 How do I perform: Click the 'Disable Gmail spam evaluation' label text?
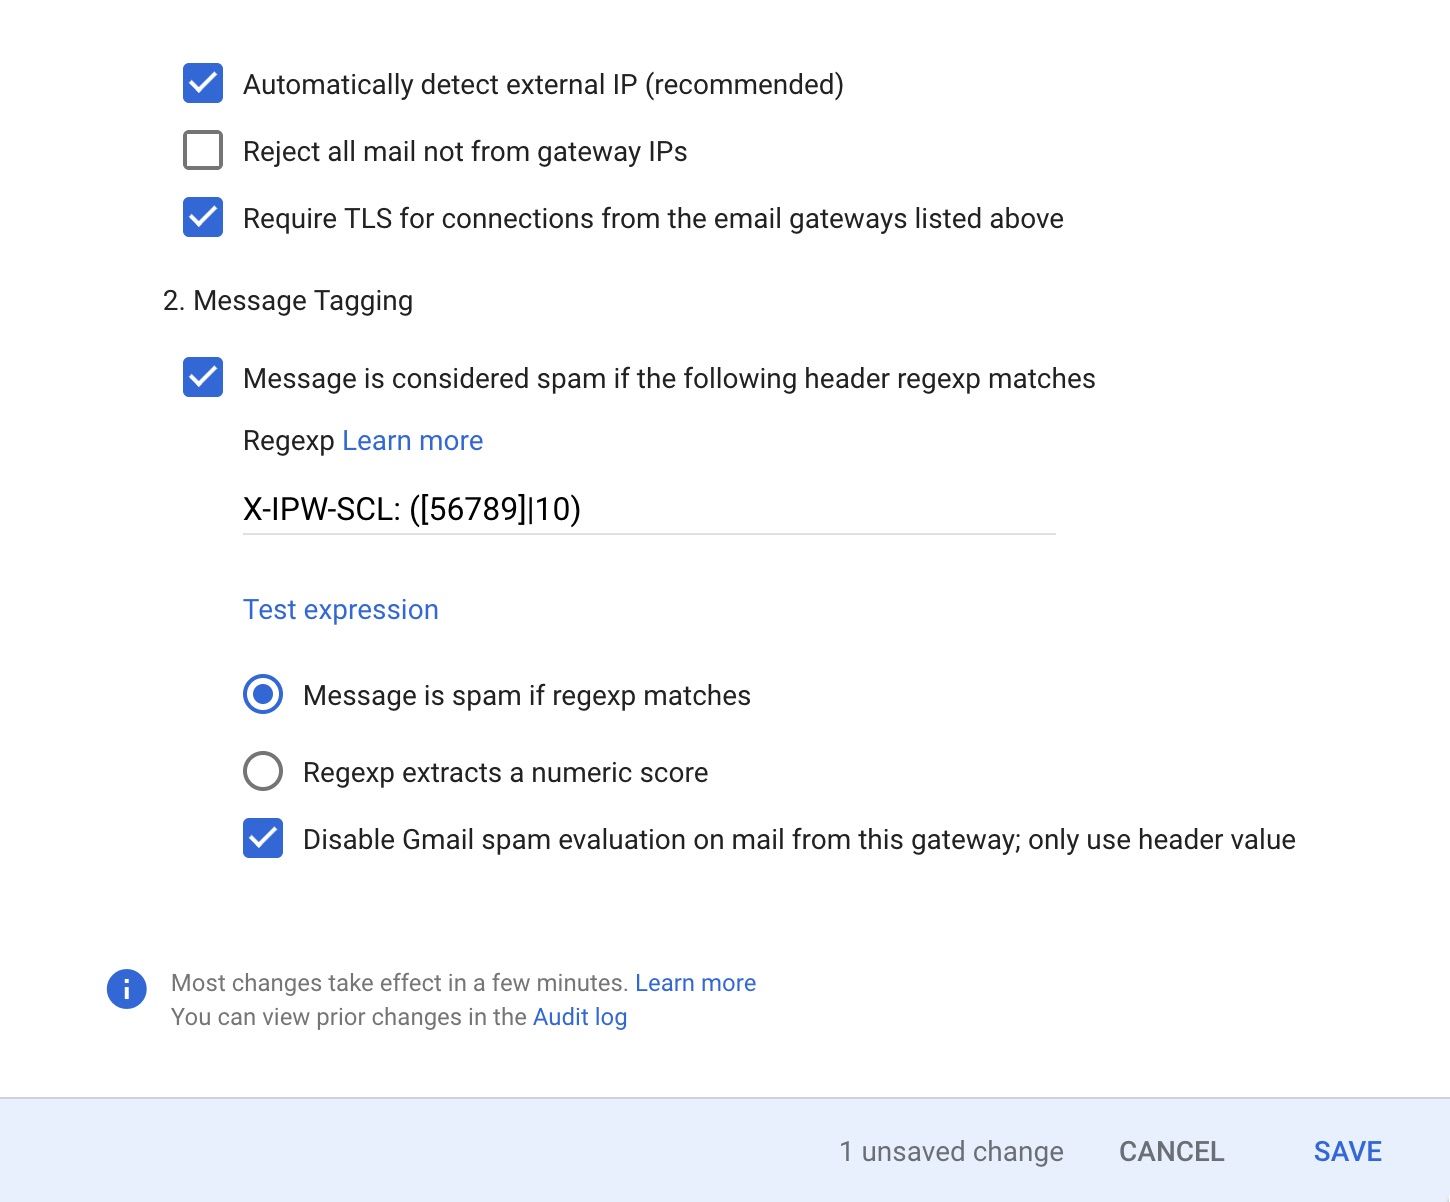798,840
